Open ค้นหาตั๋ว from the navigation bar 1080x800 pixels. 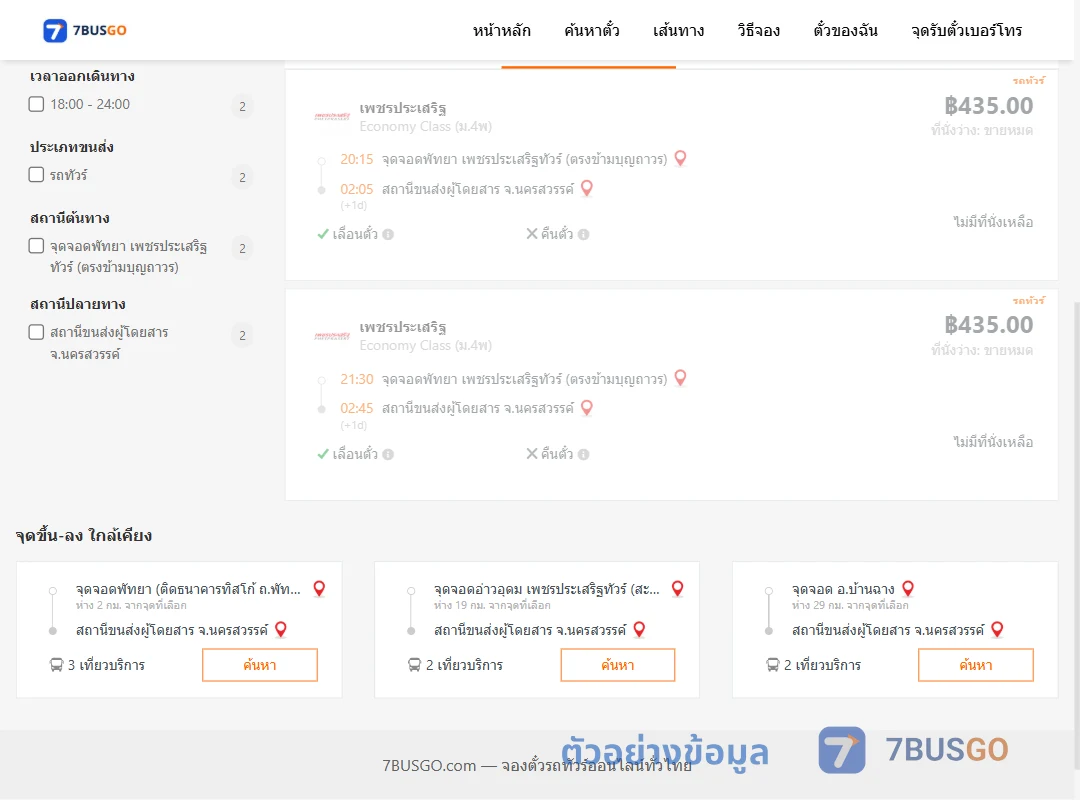click(x=592, y=30)
